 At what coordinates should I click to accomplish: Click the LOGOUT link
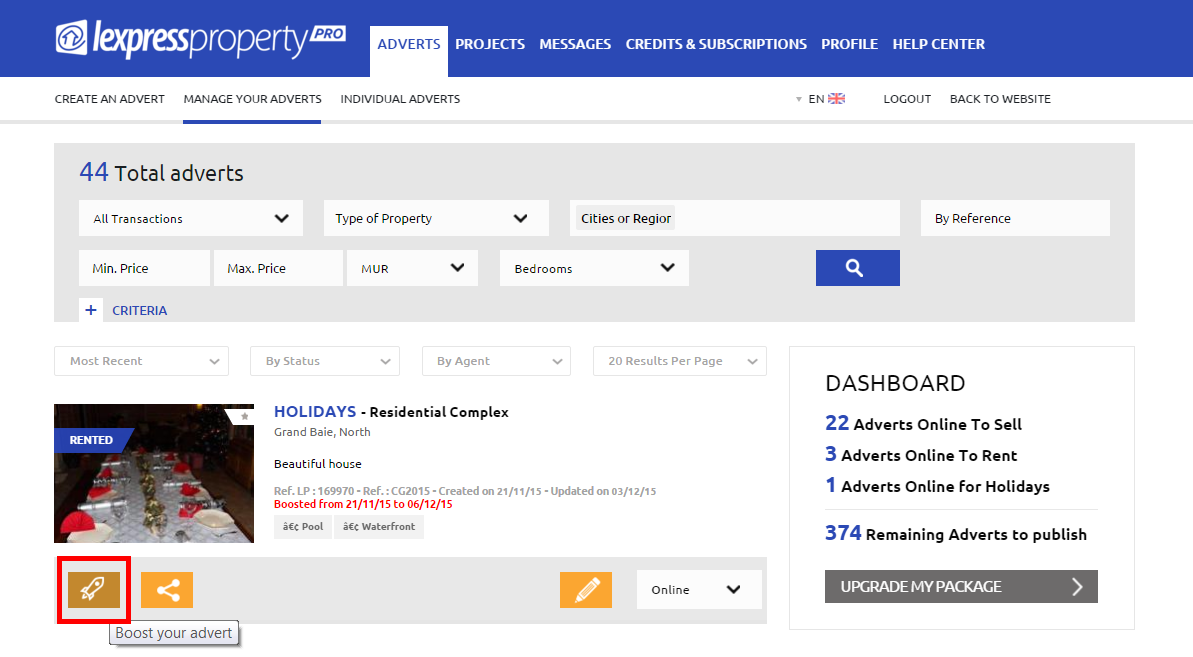pos(907,99)
